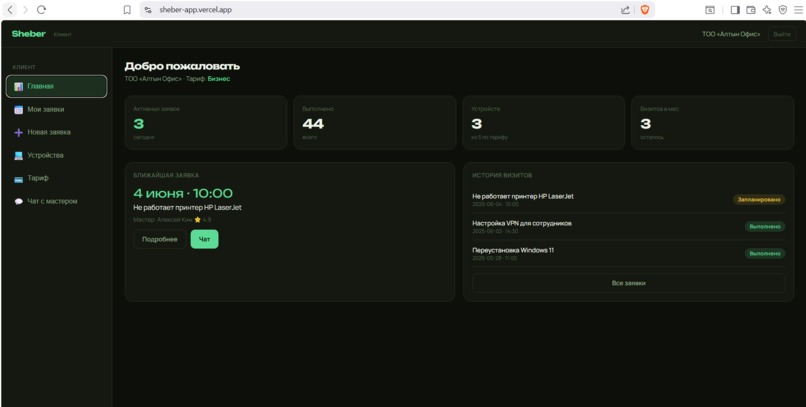806x407 pixels.
Task: Go forward with browser arrow
Action: 25,10
